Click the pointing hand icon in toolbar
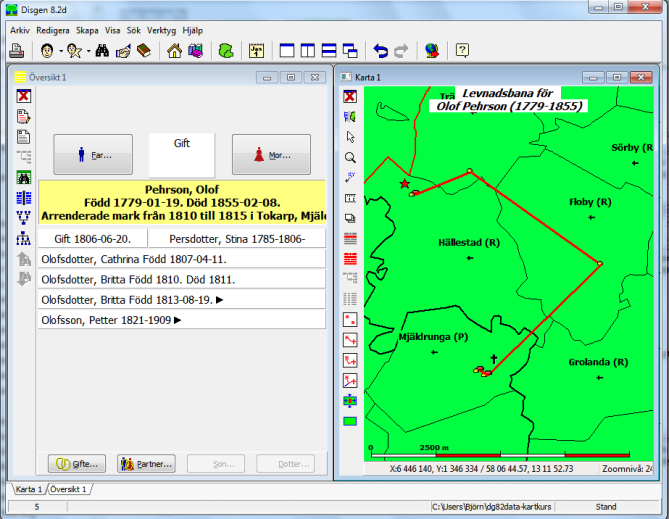 click(123, 51)
